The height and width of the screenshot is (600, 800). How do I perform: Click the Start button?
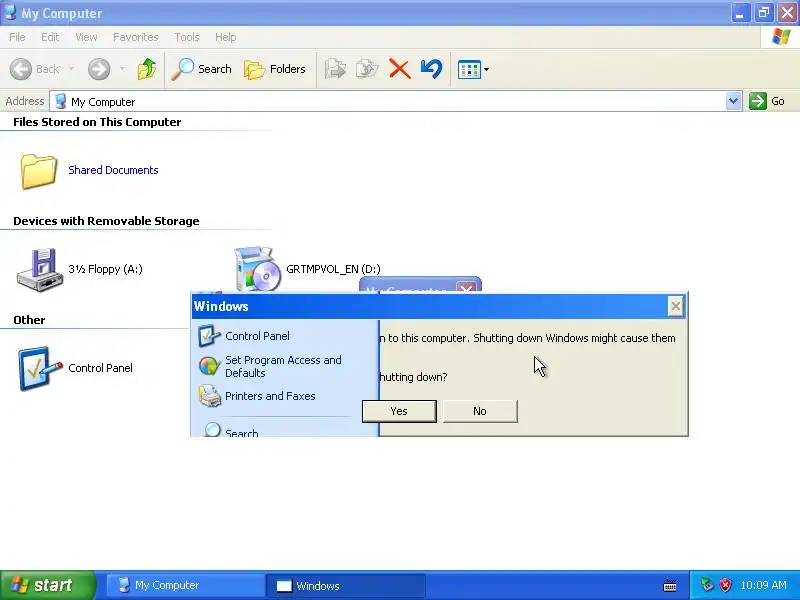coord(47,585)
